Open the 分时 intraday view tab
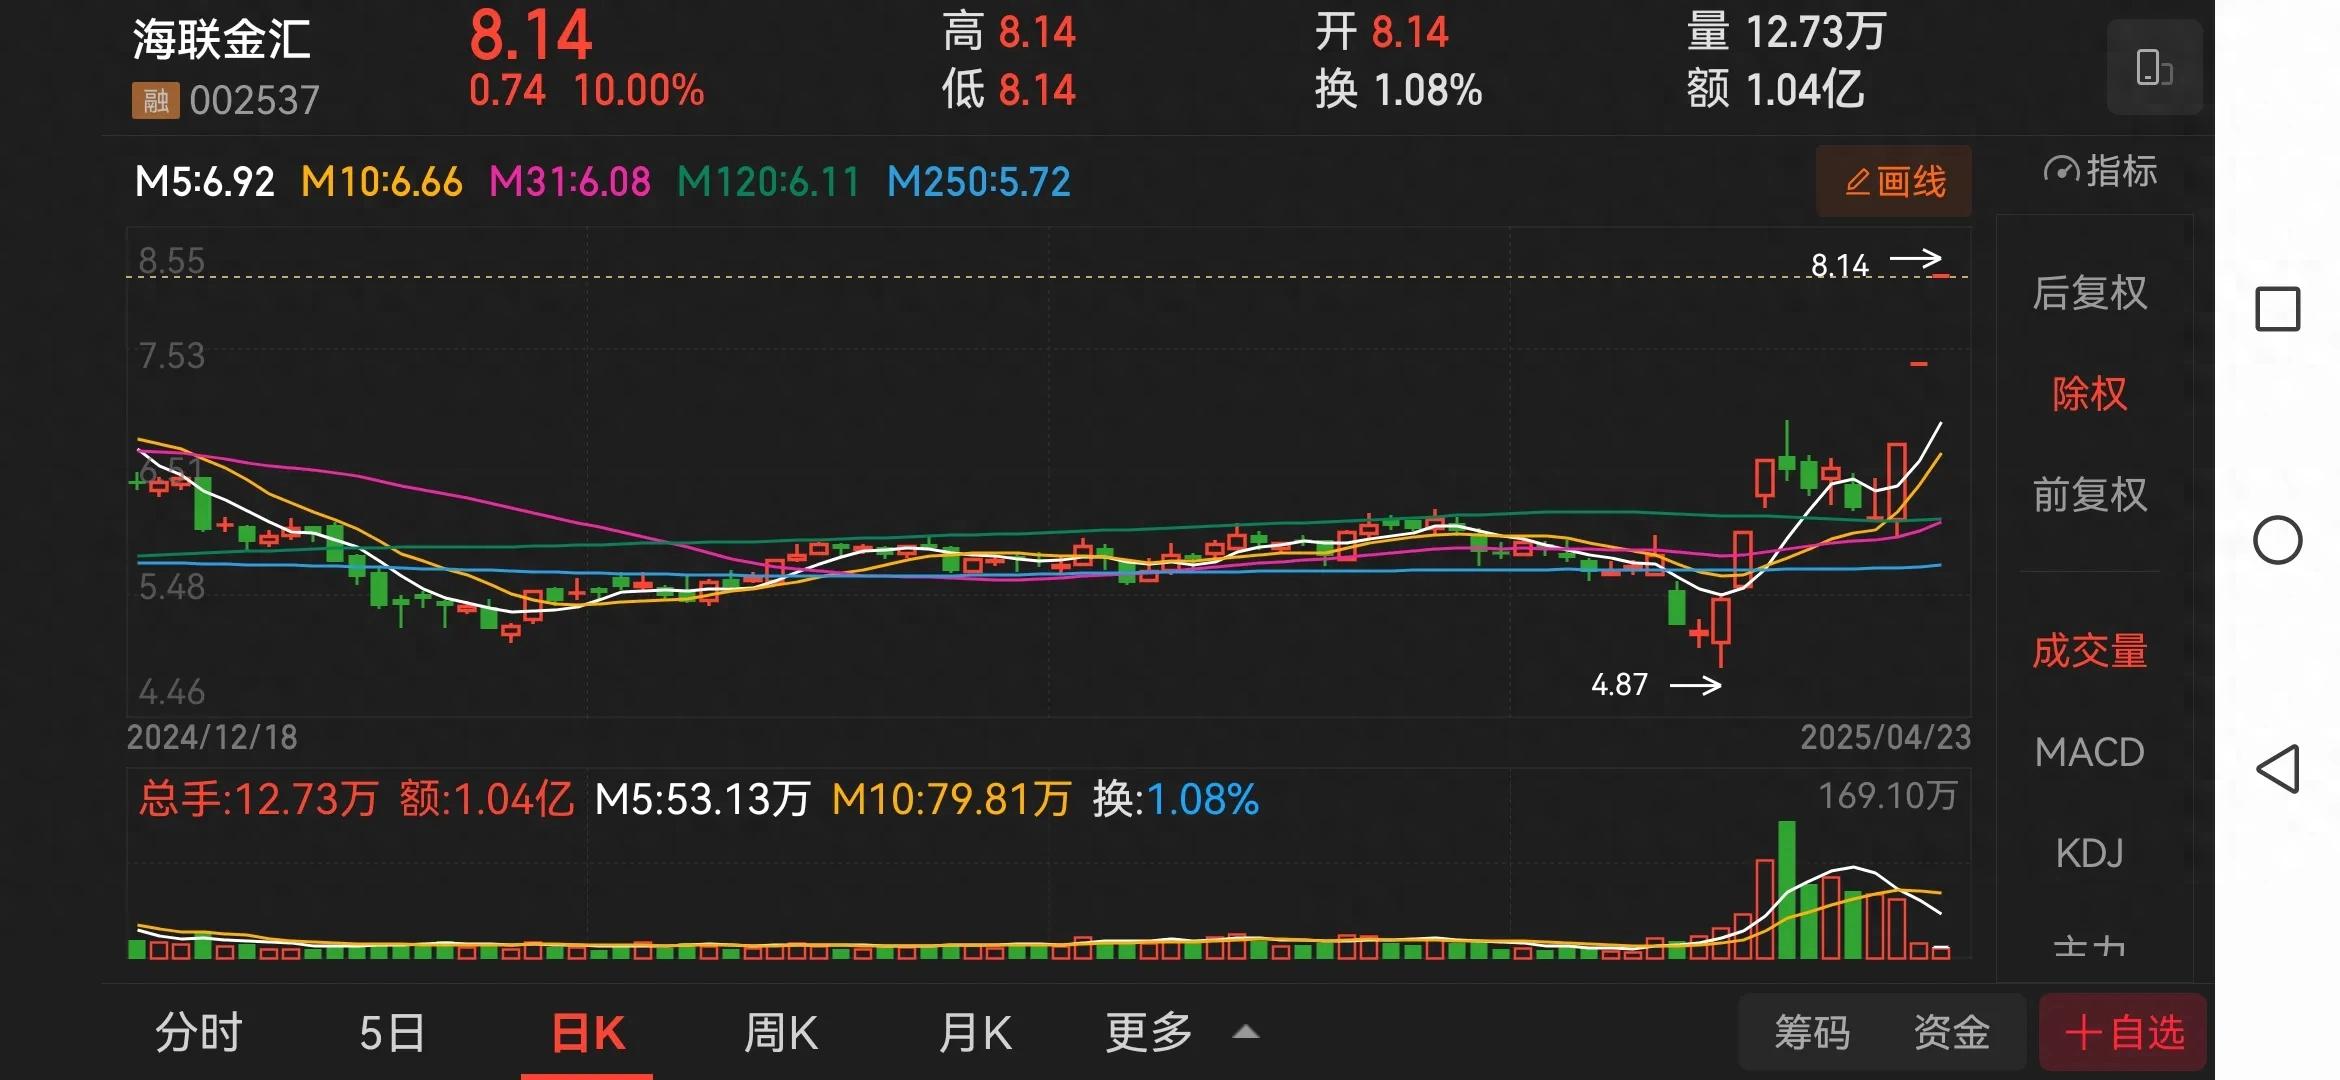The height and width of the screenshot is (1080, 2340). point(198,1031)
